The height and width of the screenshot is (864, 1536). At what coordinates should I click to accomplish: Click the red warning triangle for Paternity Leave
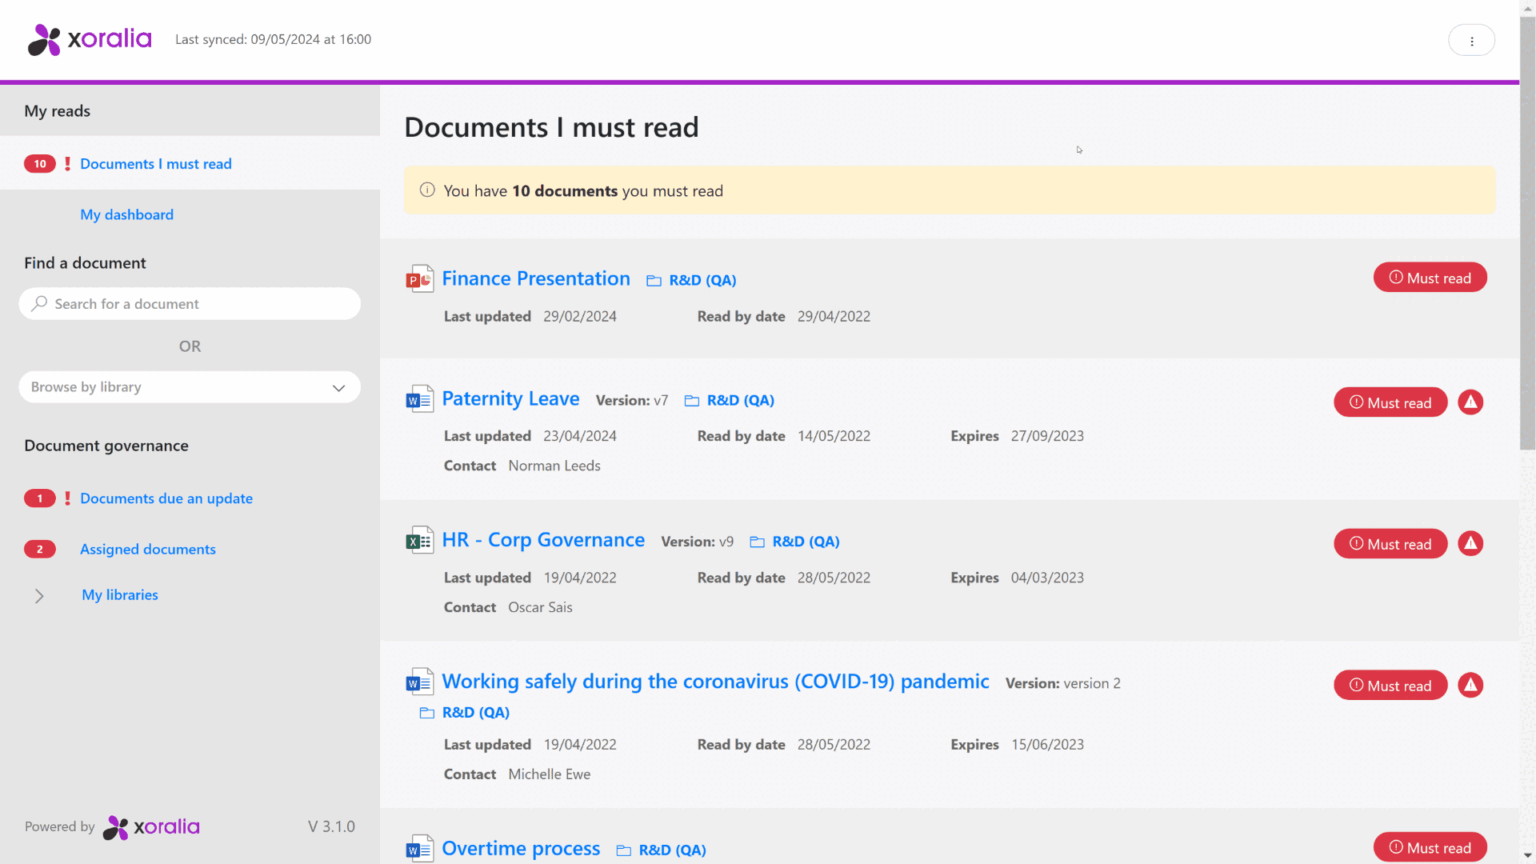click(x=1470, y=403)
